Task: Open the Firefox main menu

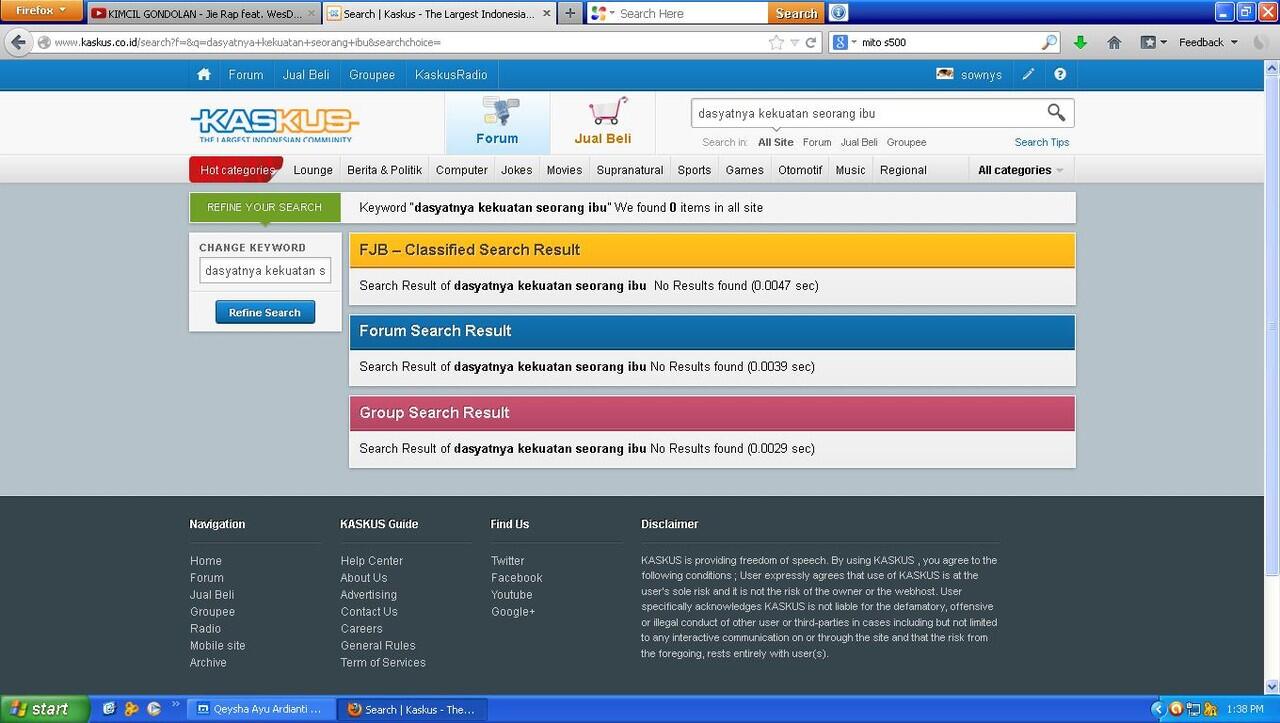Action: [x=41, y=10]
